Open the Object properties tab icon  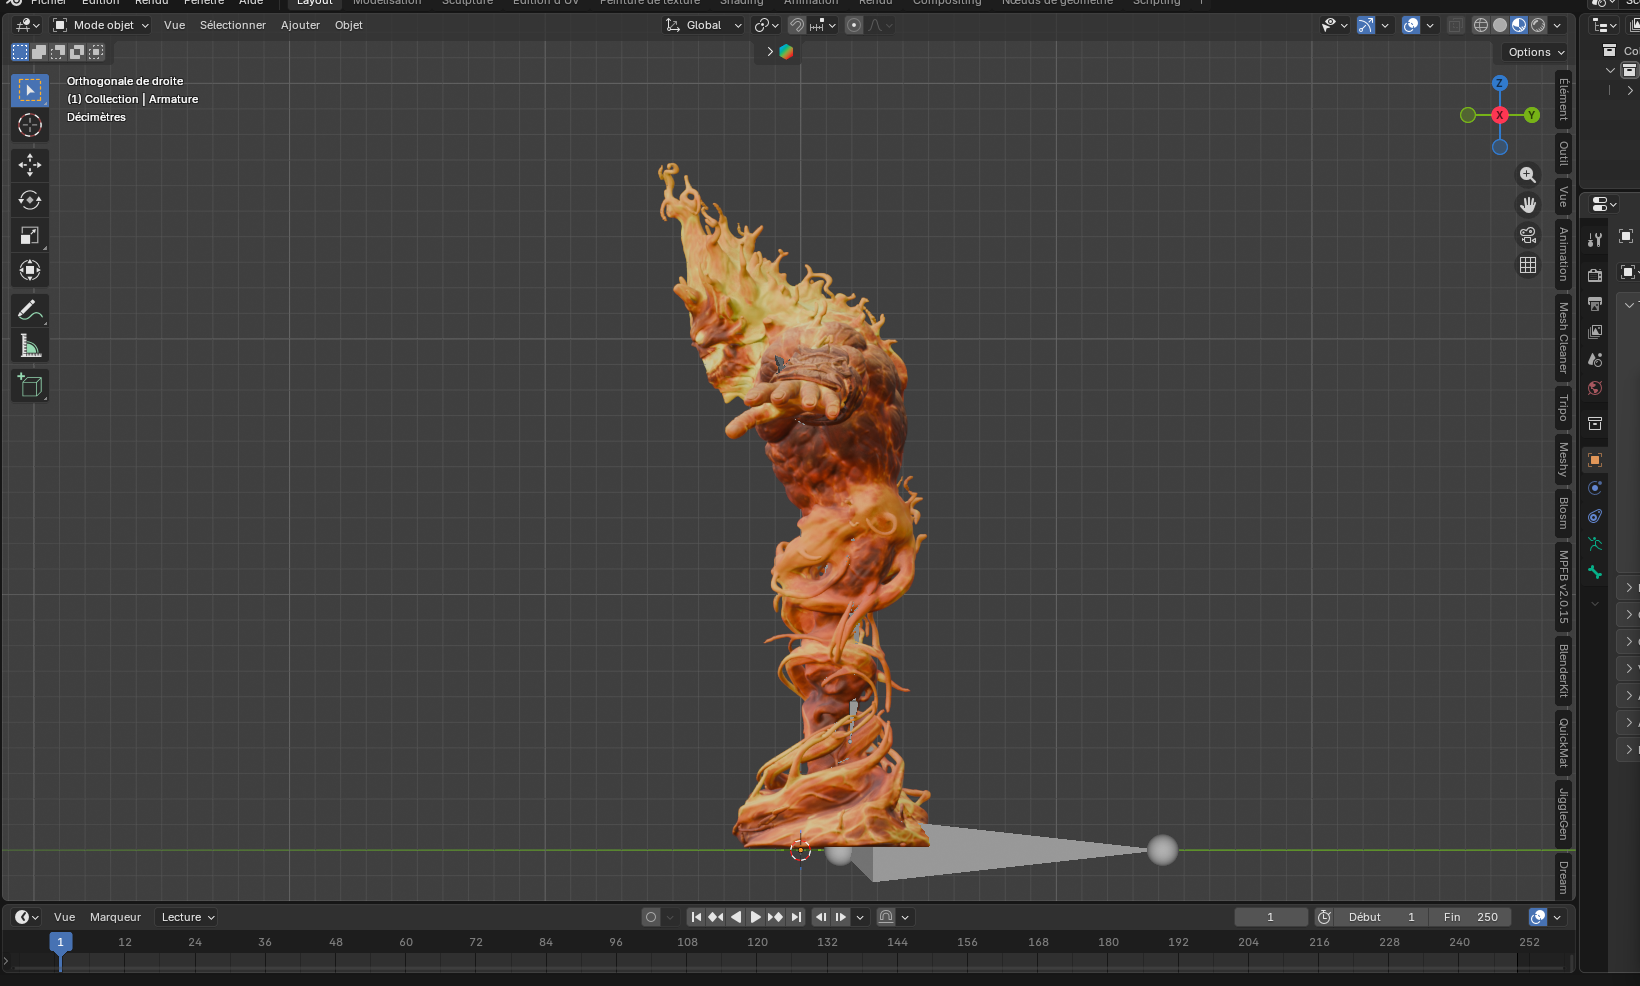click(1595, 460)
